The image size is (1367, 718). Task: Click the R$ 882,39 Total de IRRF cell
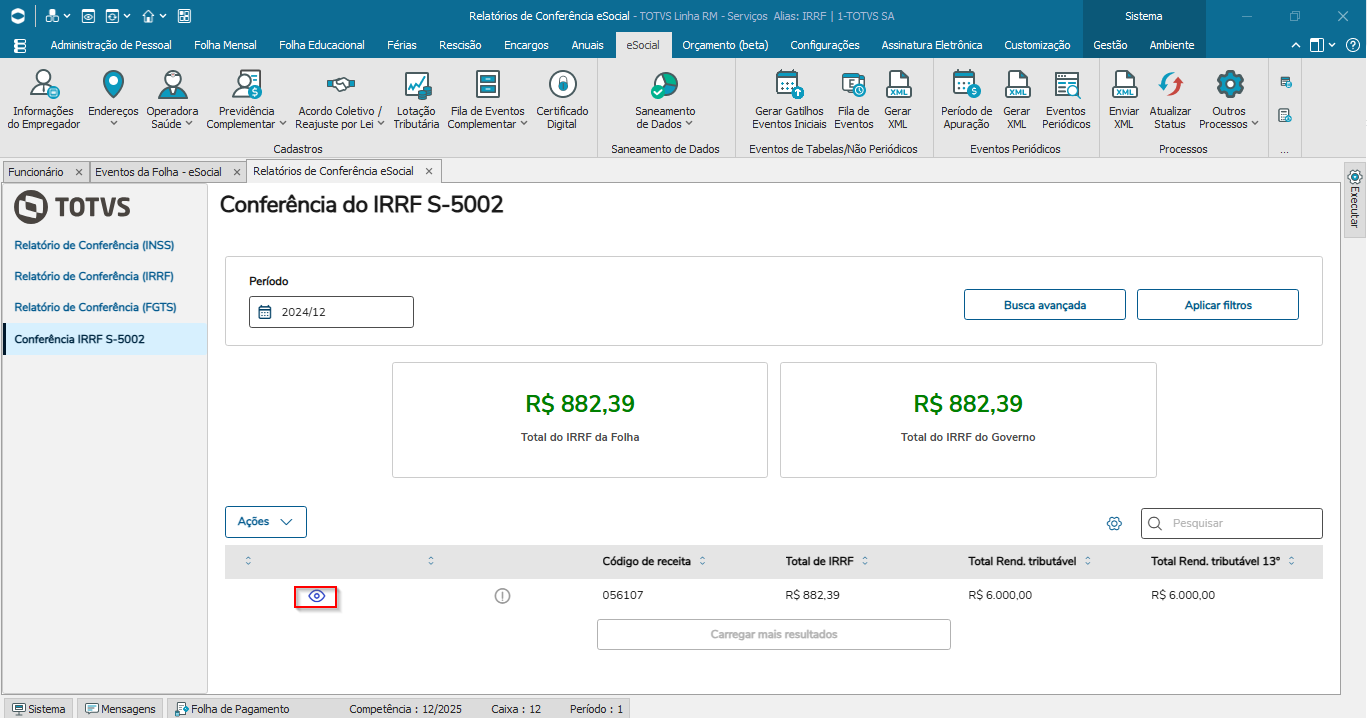click(813, 595)
